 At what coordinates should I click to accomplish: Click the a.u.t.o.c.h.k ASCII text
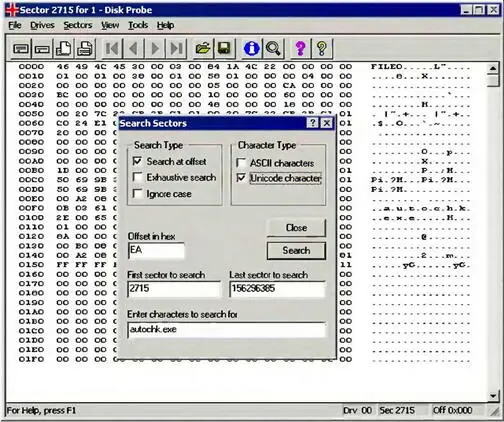[426, 209]
